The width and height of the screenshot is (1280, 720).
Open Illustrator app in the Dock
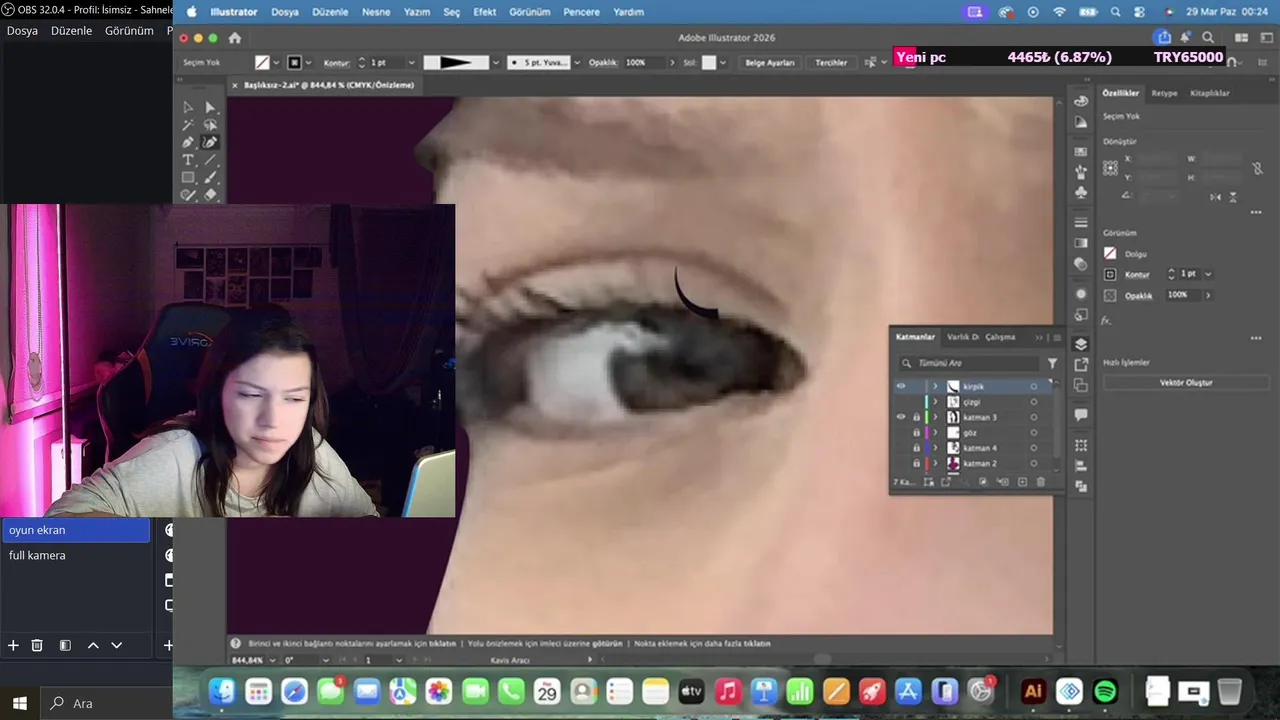[1033, 691]
